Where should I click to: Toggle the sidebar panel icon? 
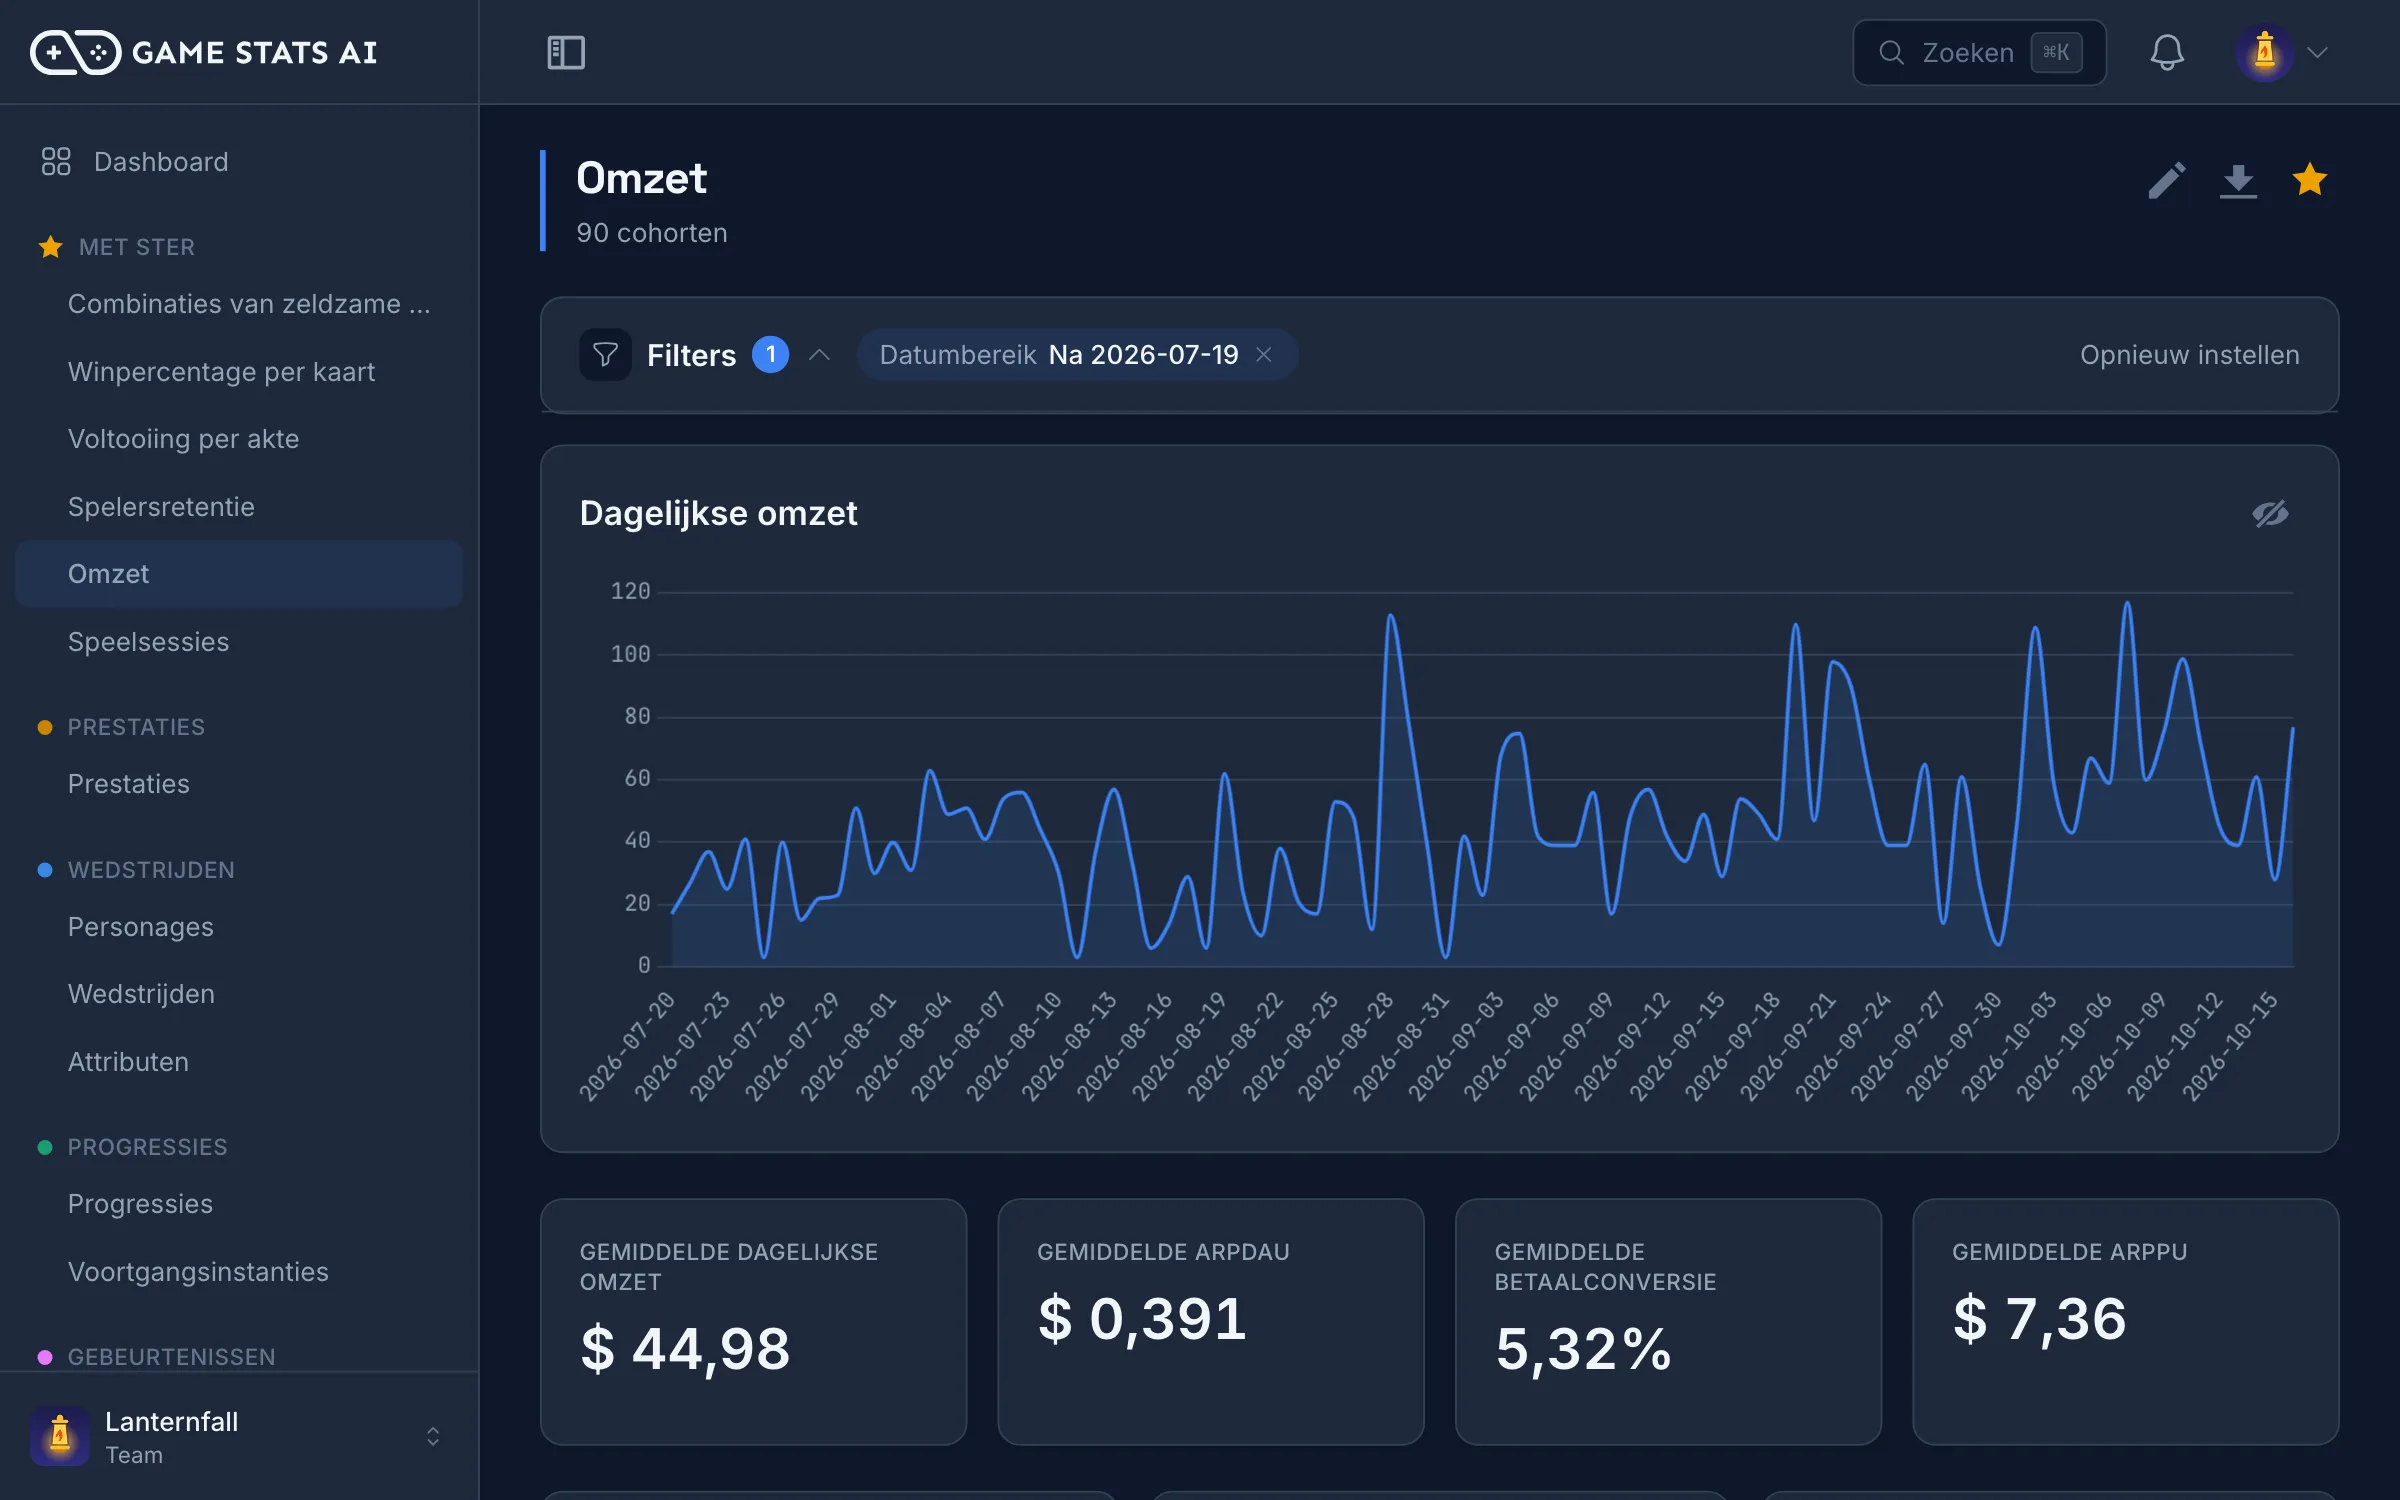[x=566, y=52]
